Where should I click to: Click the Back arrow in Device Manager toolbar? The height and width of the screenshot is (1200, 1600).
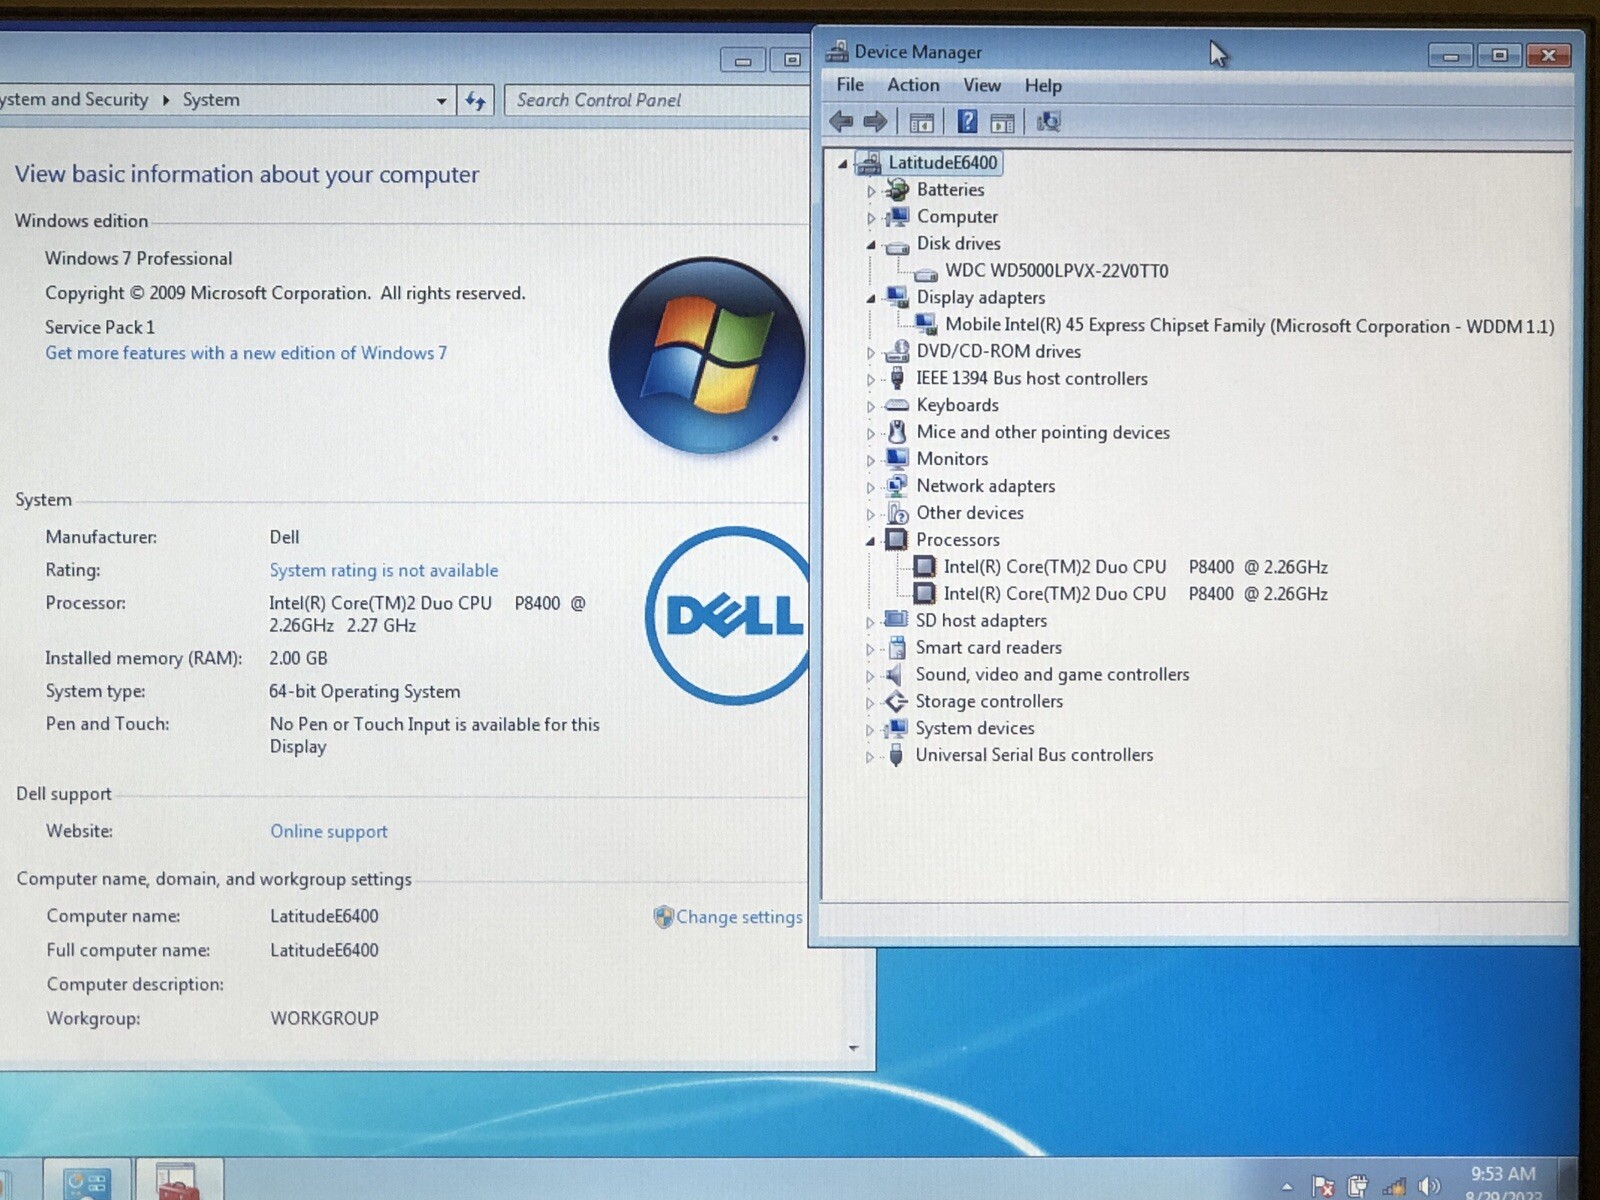click(x=841, y=122)
